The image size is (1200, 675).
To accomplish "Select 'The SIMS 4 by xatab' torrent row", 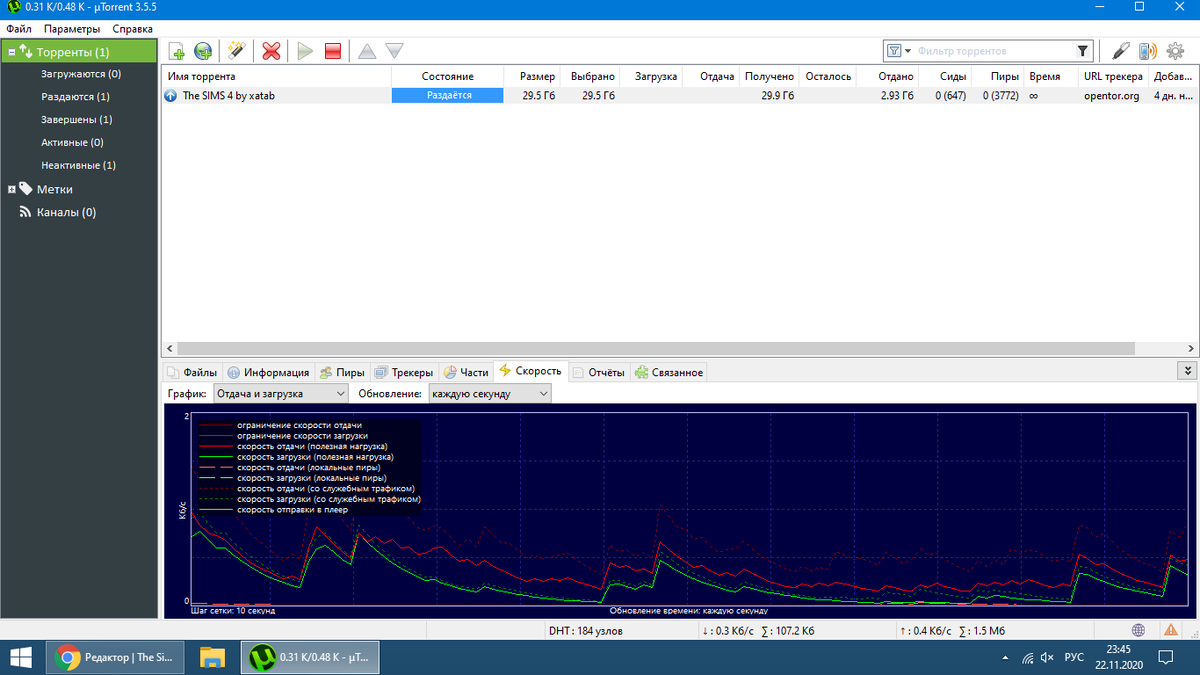I will (x=680, y=96).
